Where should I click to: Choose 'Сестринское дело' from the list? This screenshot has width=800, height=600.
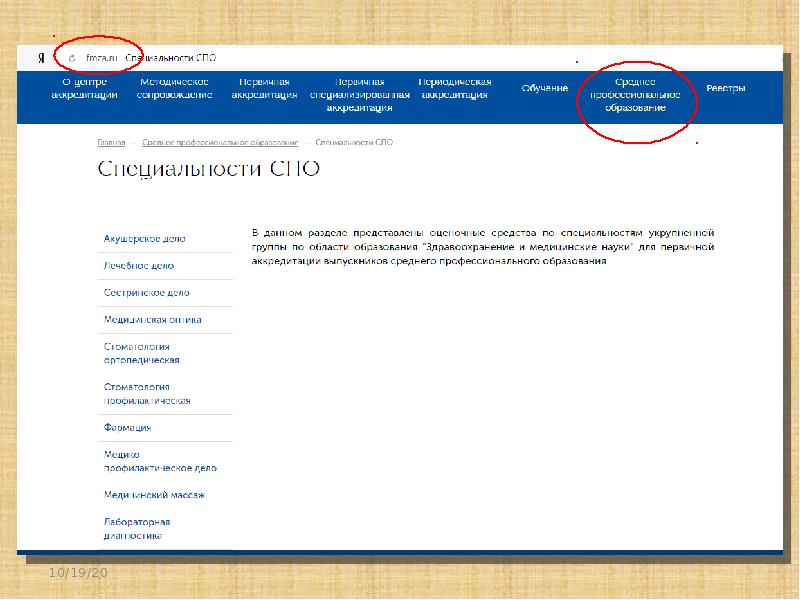click(146, 293)
